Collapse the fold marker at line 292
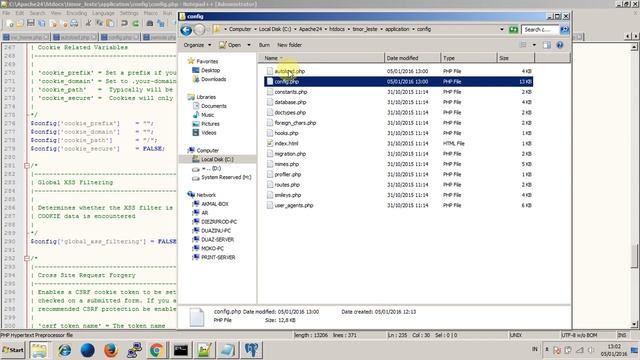Image resolution: width=640 pixels, height=360 pixels. (27, 258)
